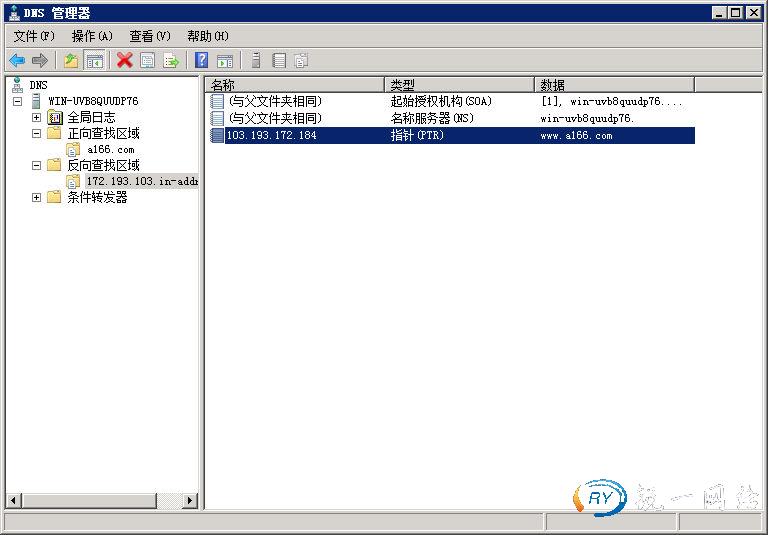Select the 条件转发器 tree item
The height and width of the screenshot is (535, 768).
tap(97, 197)
